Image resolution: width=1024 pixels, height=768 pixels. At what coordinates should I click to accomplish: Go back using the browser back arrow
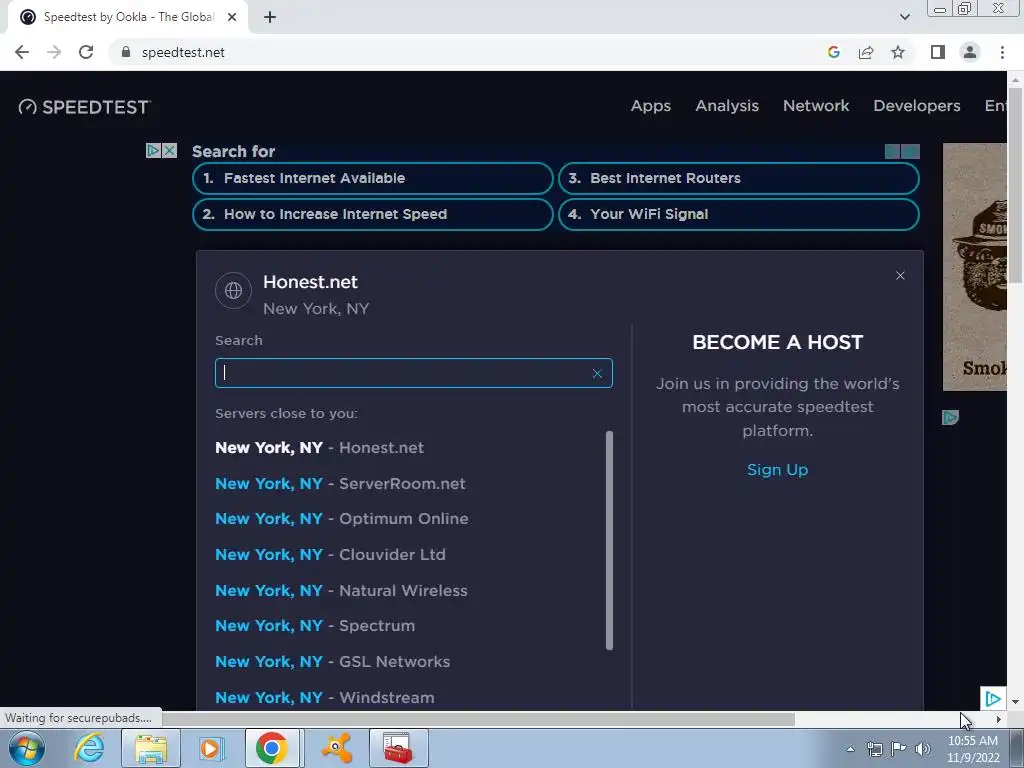pyautogui.click(x=22, y=52)
